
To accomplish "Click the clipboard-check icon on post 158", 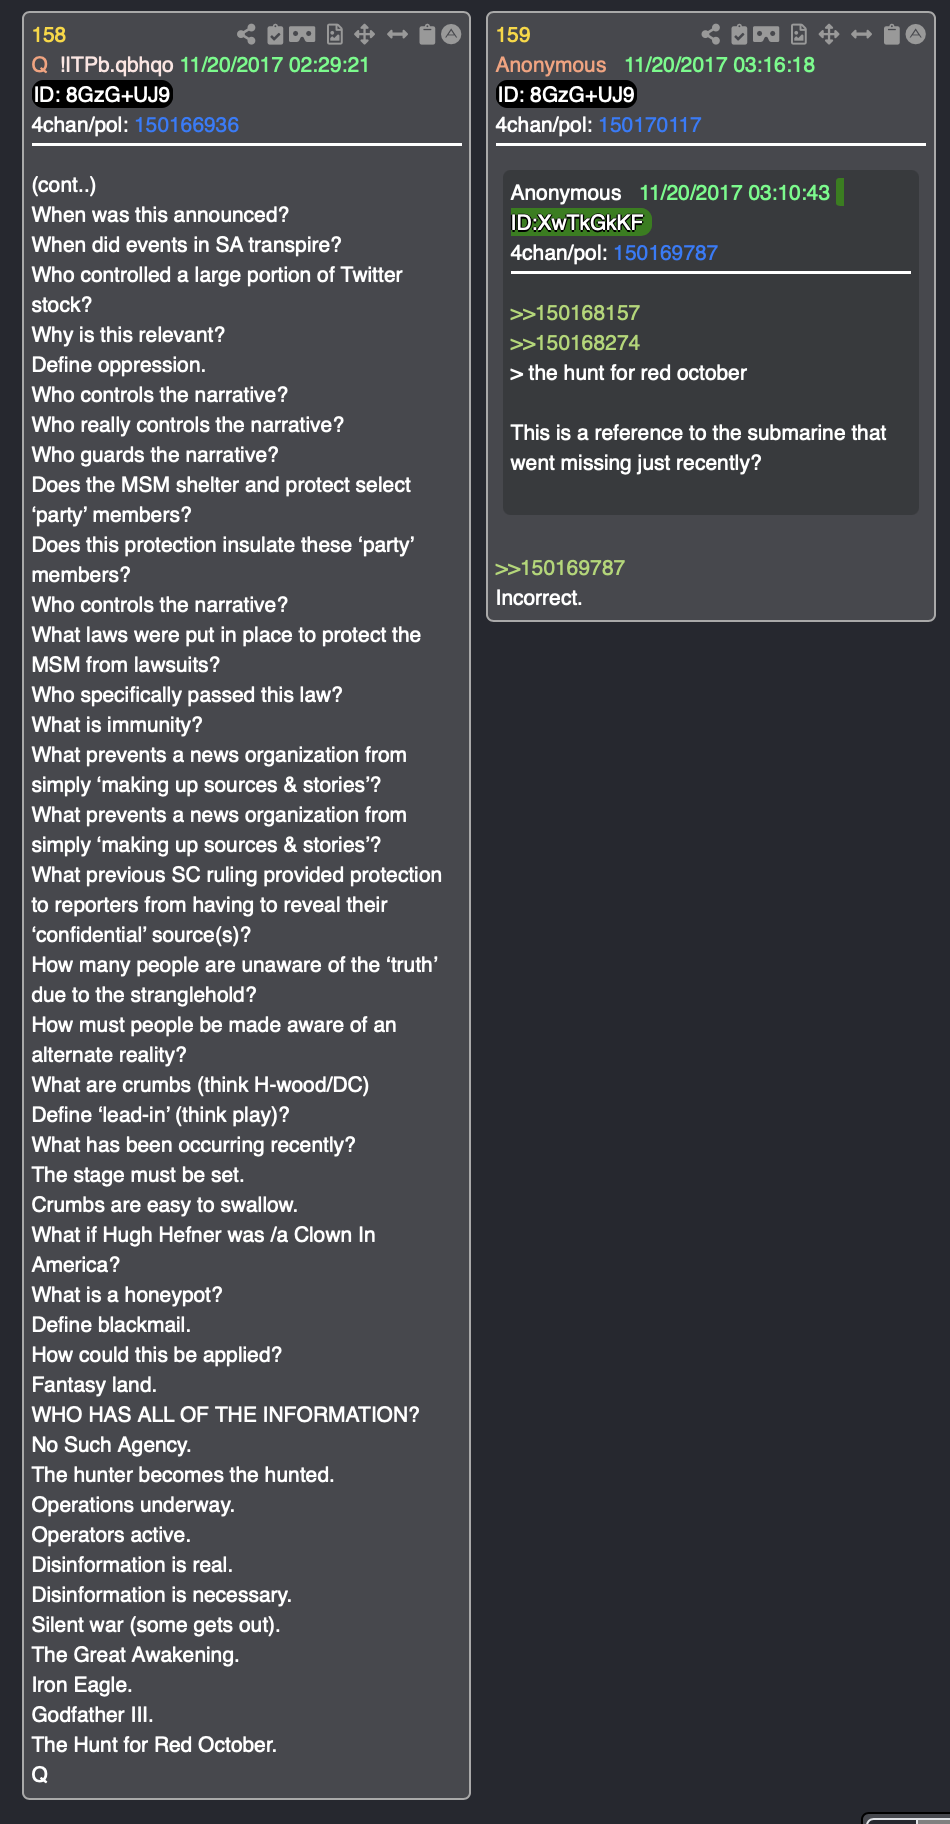I will (x=275, y=35).
